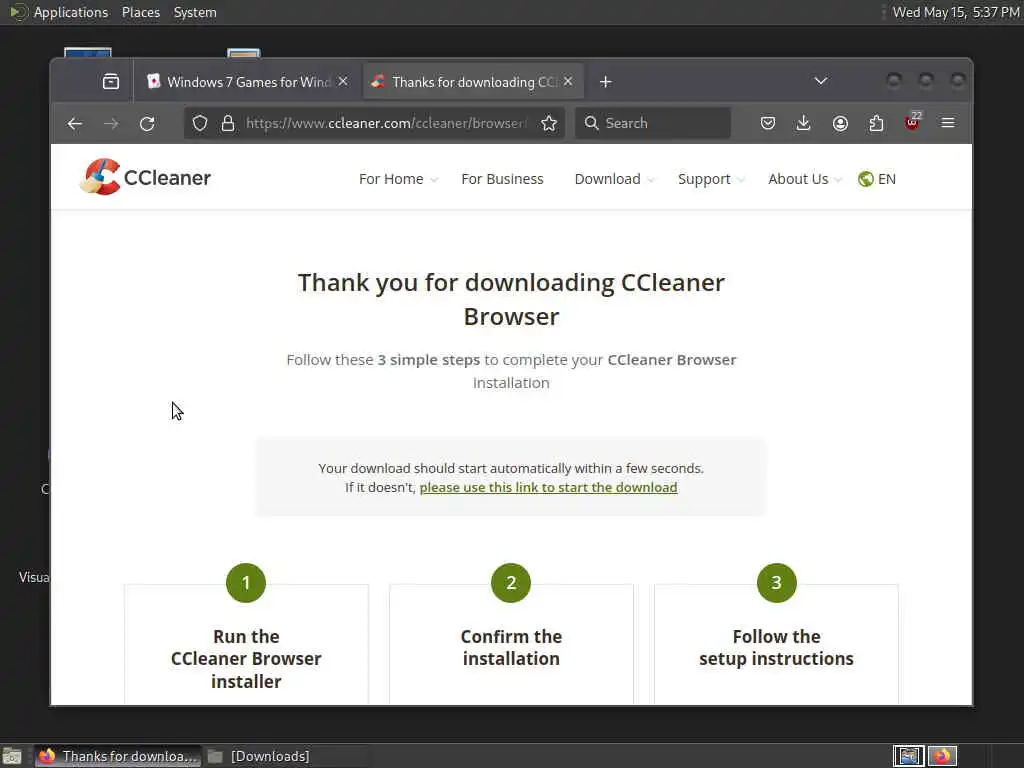Click the CCleaner logo
1024x768 pixels.
[x=145, y=177]
